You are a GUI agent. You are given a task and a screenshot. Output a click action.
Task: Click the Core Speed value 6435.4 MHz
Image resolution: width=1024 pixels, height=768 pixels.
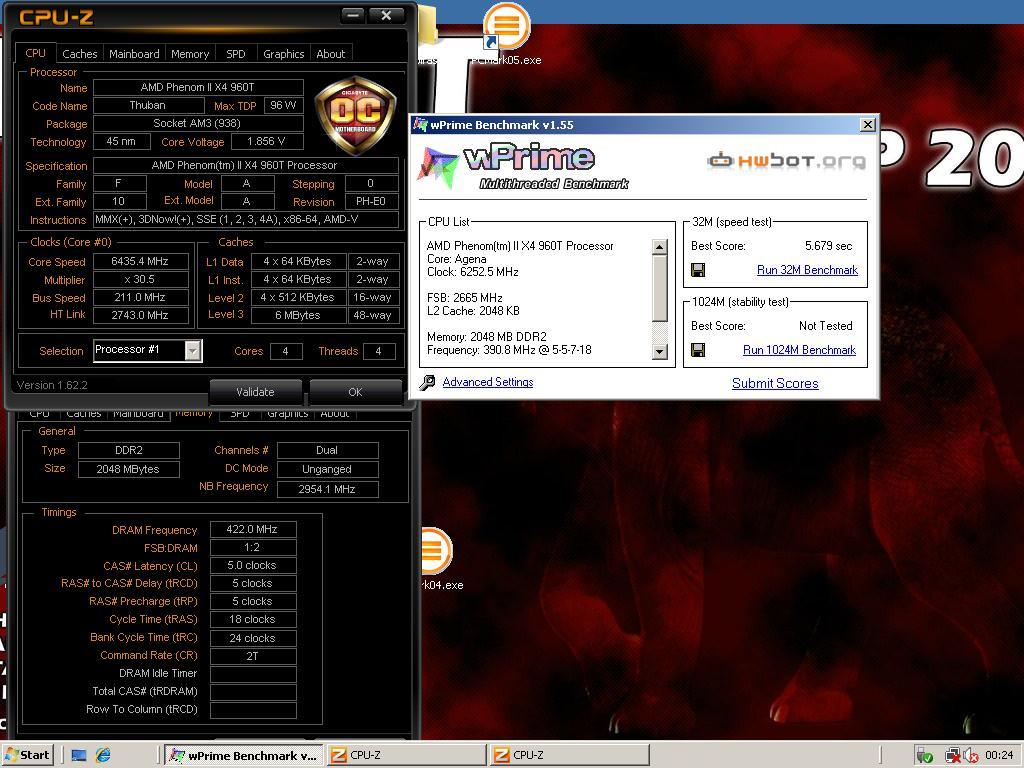(x=140, y=261)
